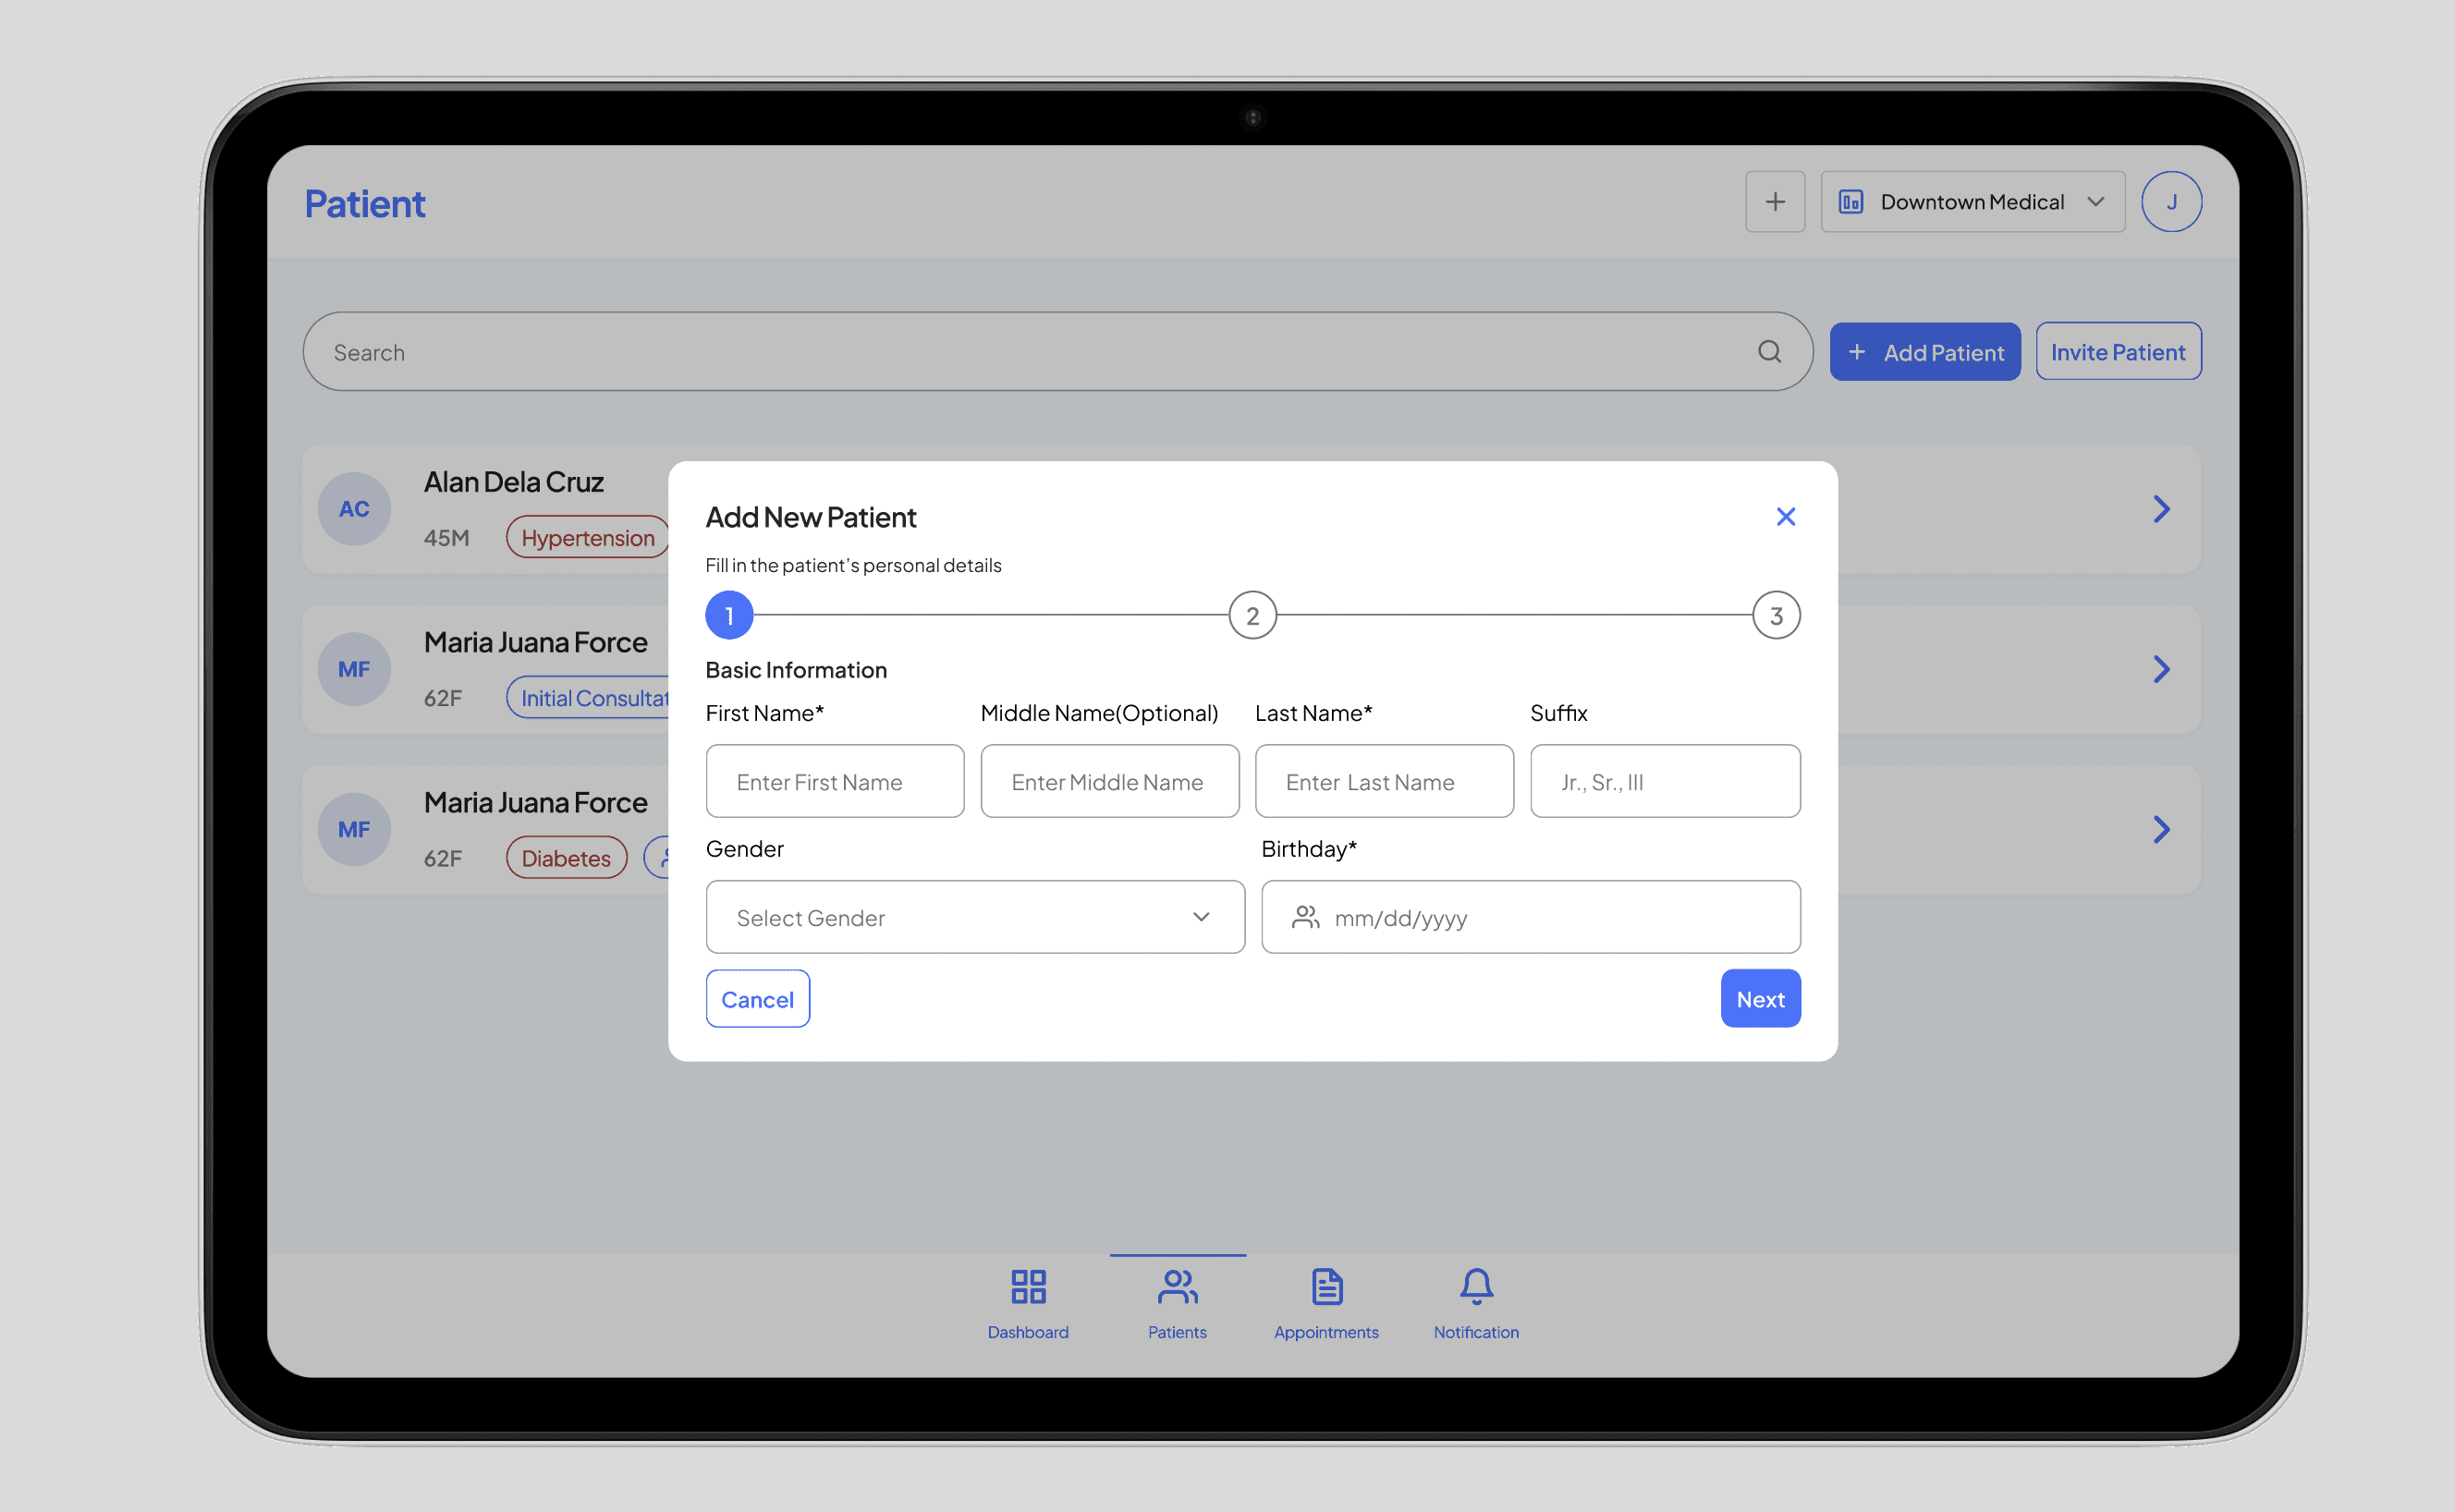Expand the Select Gender dropdown
This screenshot has width=2455, height=1512.
tap(974, 917)
